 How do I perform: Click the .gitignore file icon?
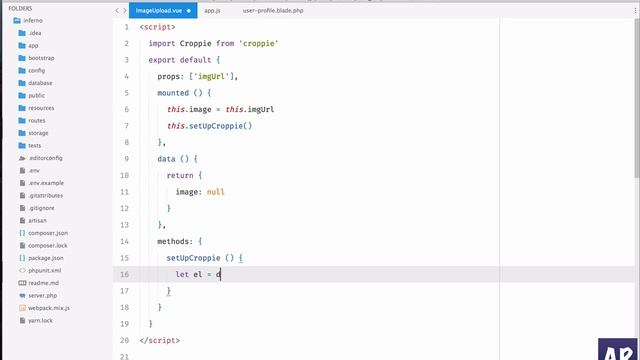(22, 208)
